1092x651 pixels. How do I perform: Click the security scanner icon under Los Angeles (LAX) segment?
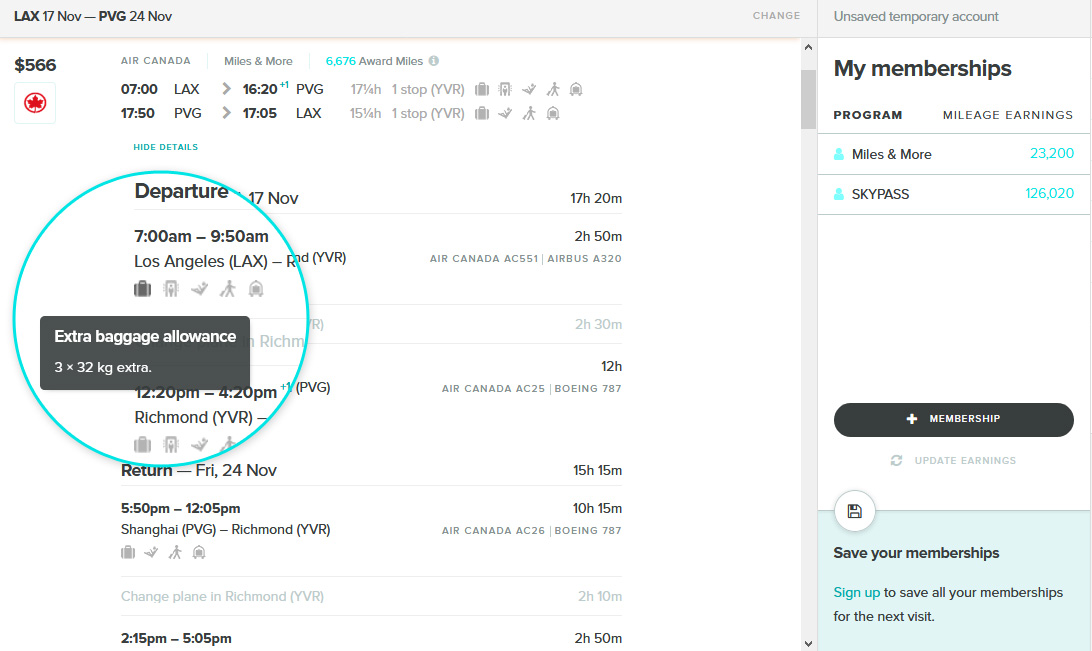171,289
